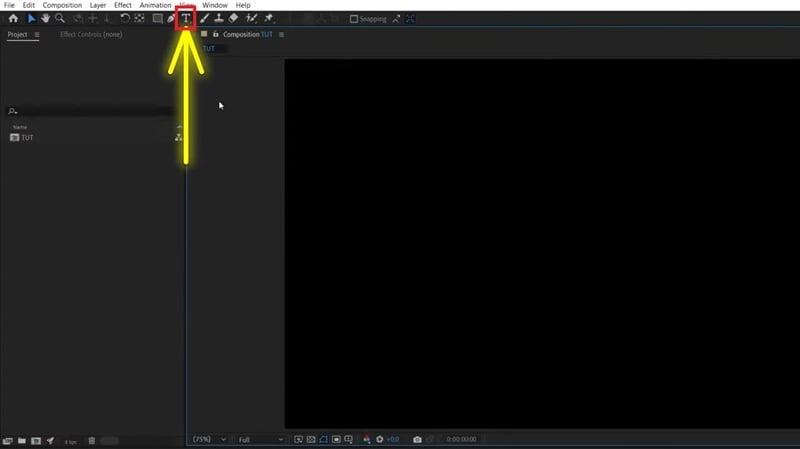Select the Selection arrow tool
Viewport: 800px width, 449px height.
pos(32,18)
